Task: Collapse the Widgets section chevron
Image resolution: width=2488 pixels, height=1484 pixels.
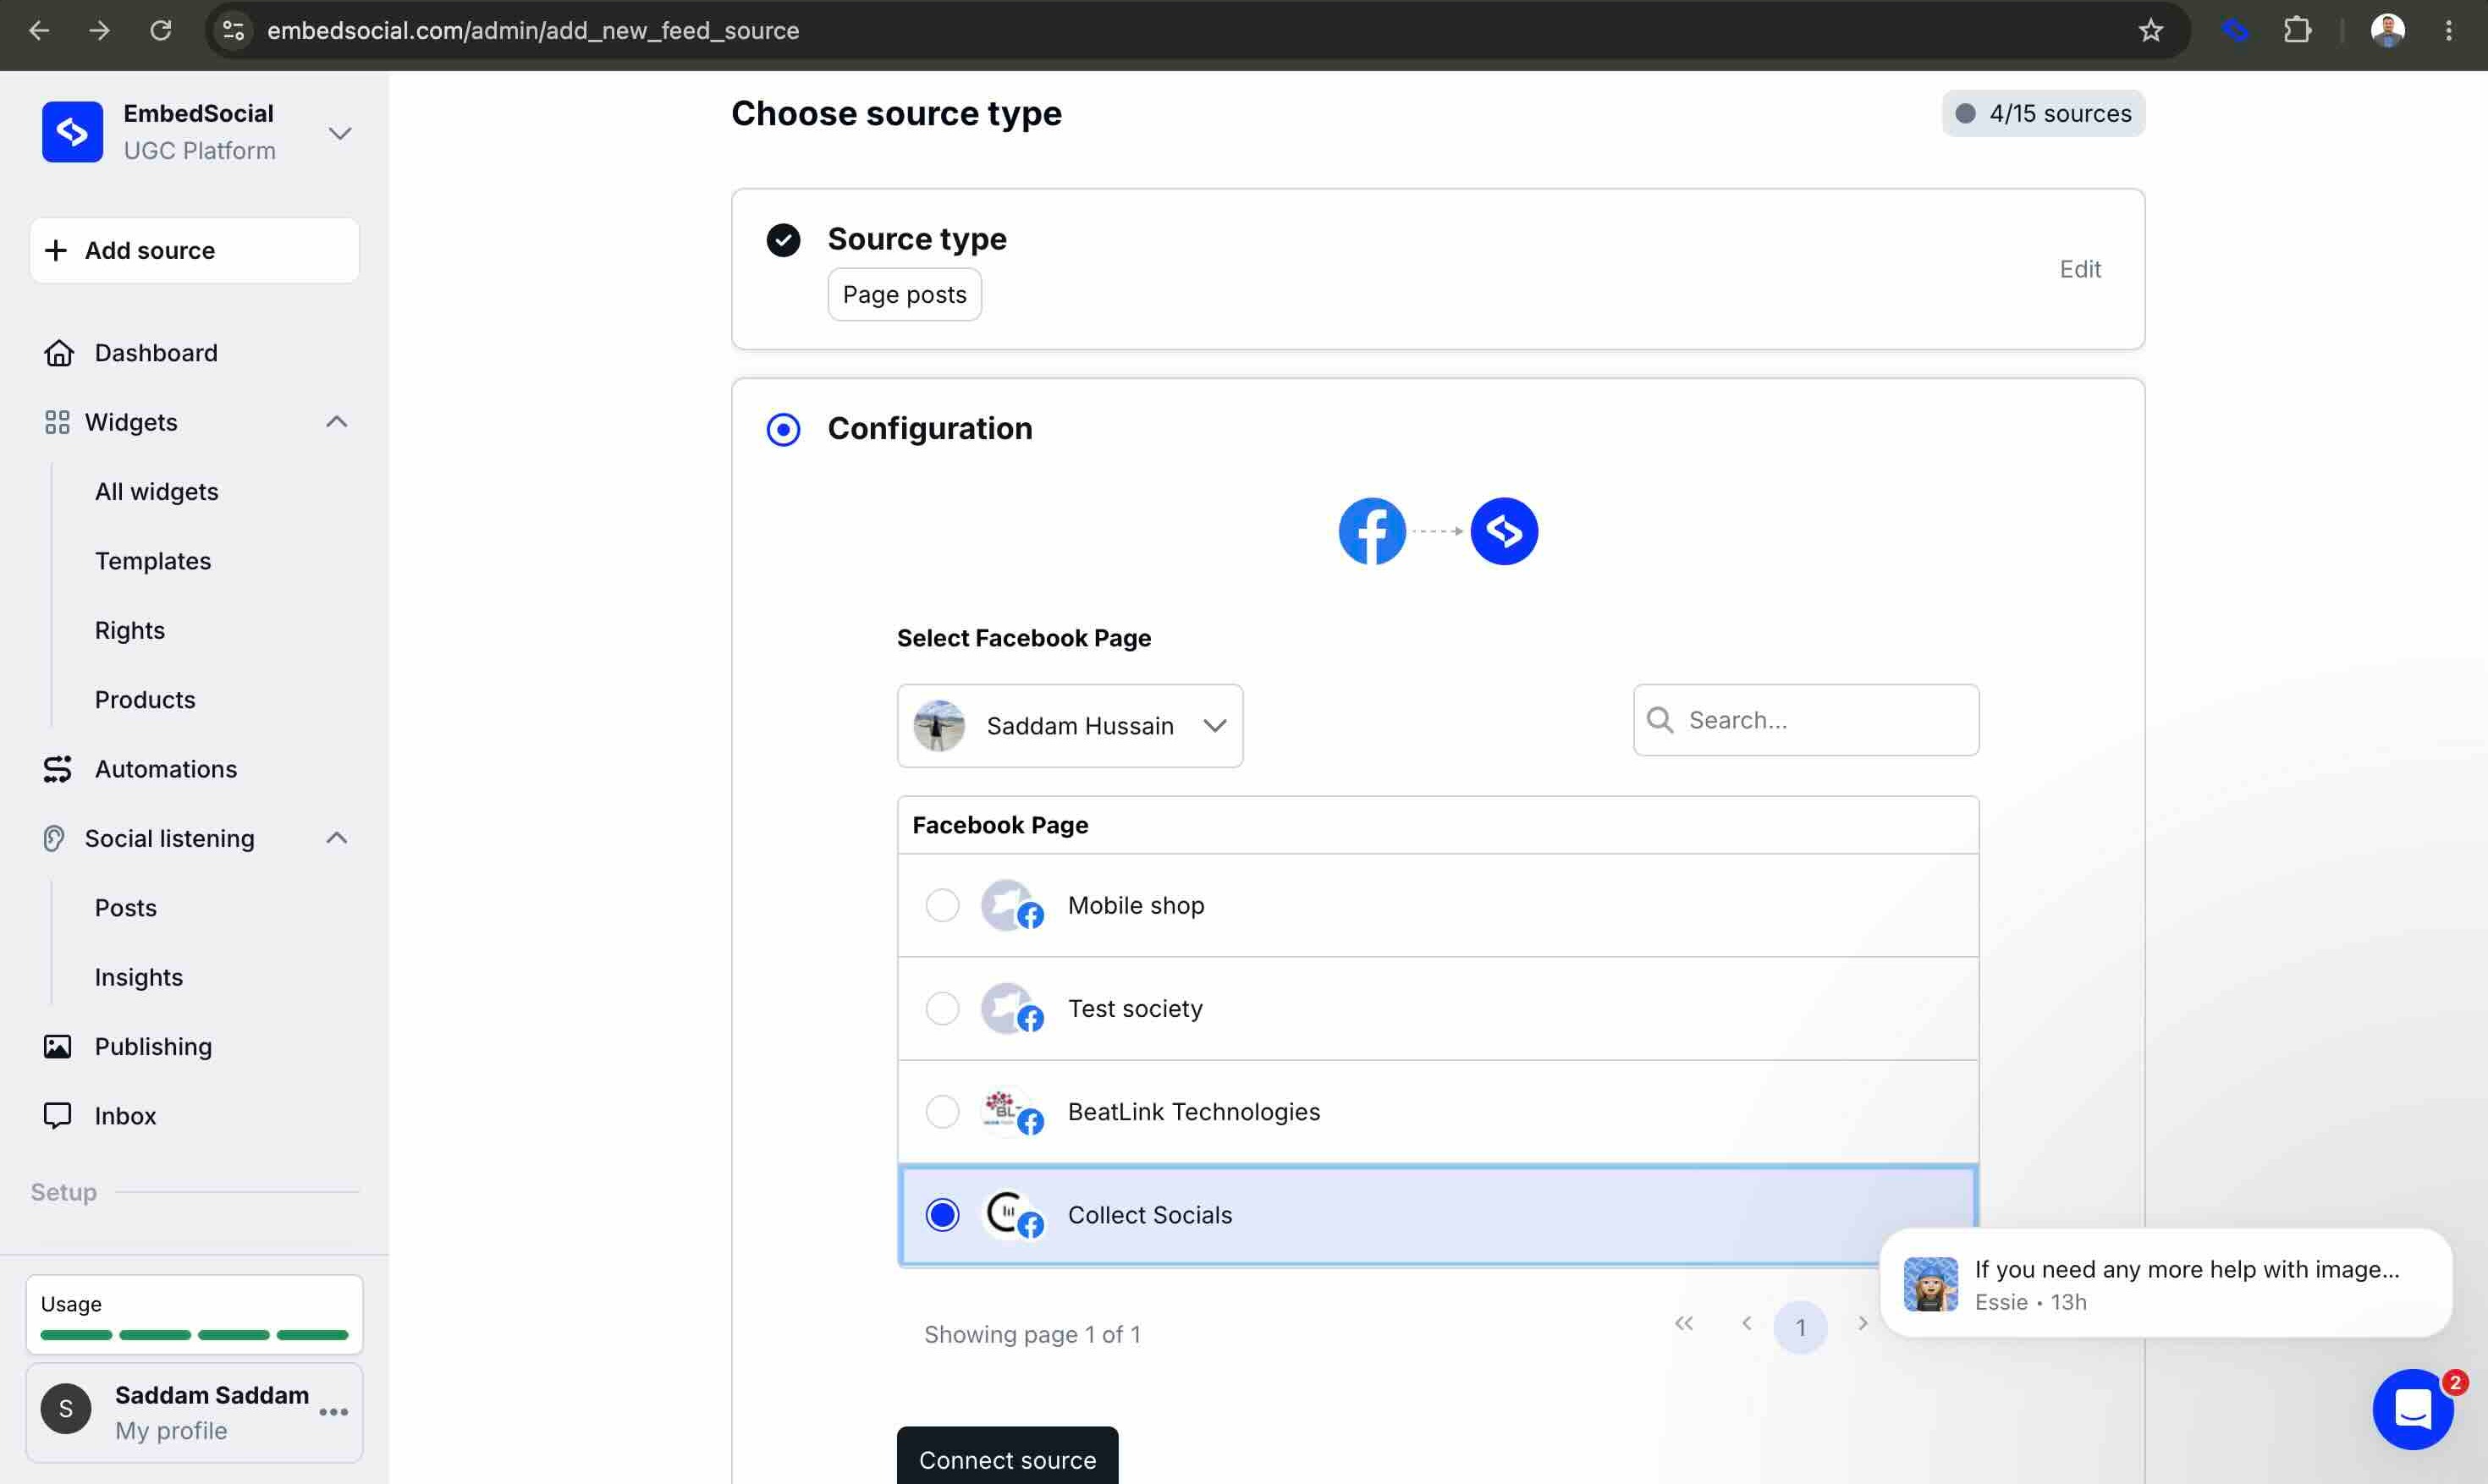Action: (337, 422)
